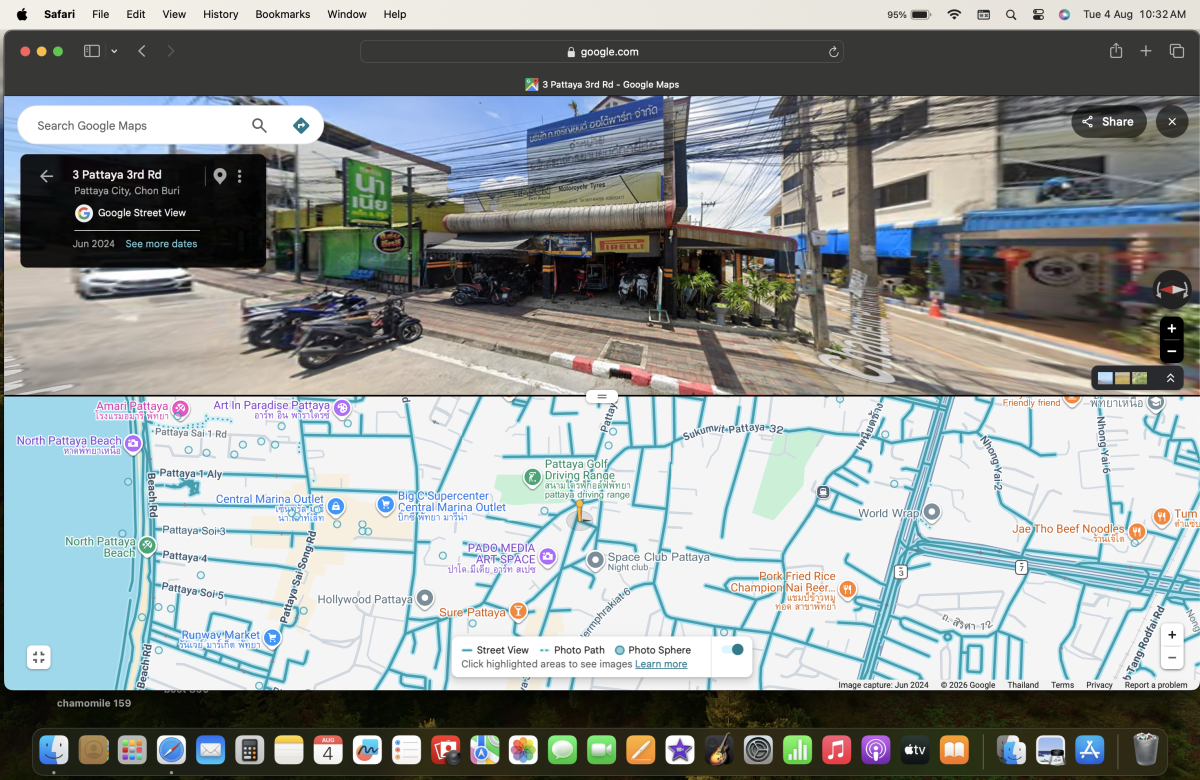Zoom out on the lower map
The height and width of the screenshot is (780, 1200).
(1172, 657)
